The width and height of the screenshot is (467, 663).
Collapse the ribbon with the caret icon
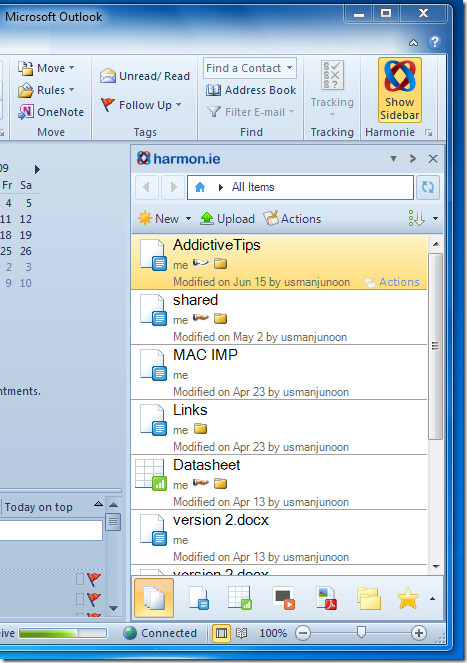[414, 42]
